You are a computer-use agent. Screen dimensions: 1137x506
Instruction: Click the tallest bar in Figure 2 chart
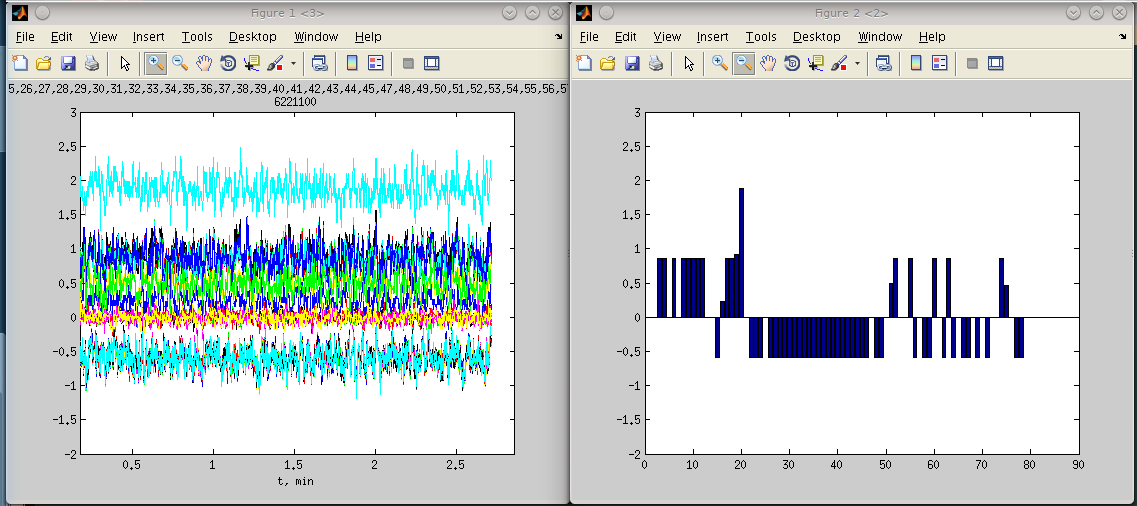coord(741,250)
